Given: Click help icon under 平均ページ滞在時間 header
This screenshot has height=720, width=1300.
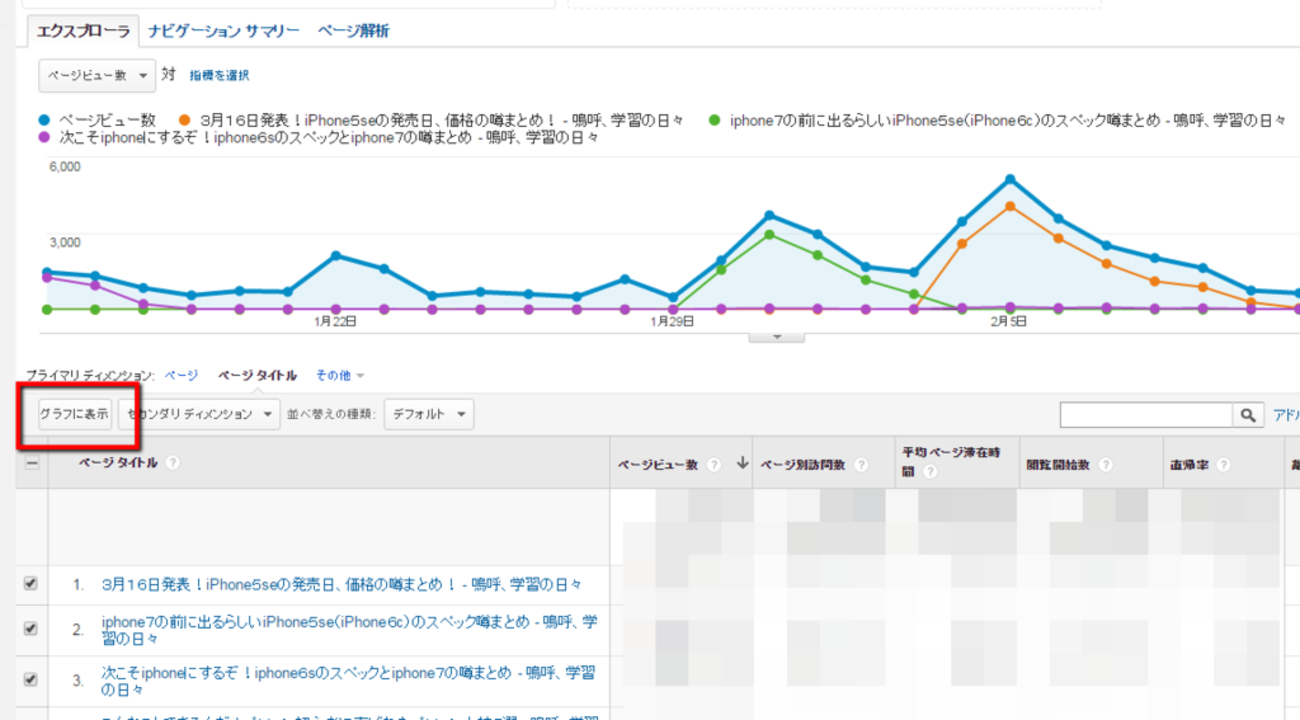Looking at the screenshot, I should click(930, 472).
